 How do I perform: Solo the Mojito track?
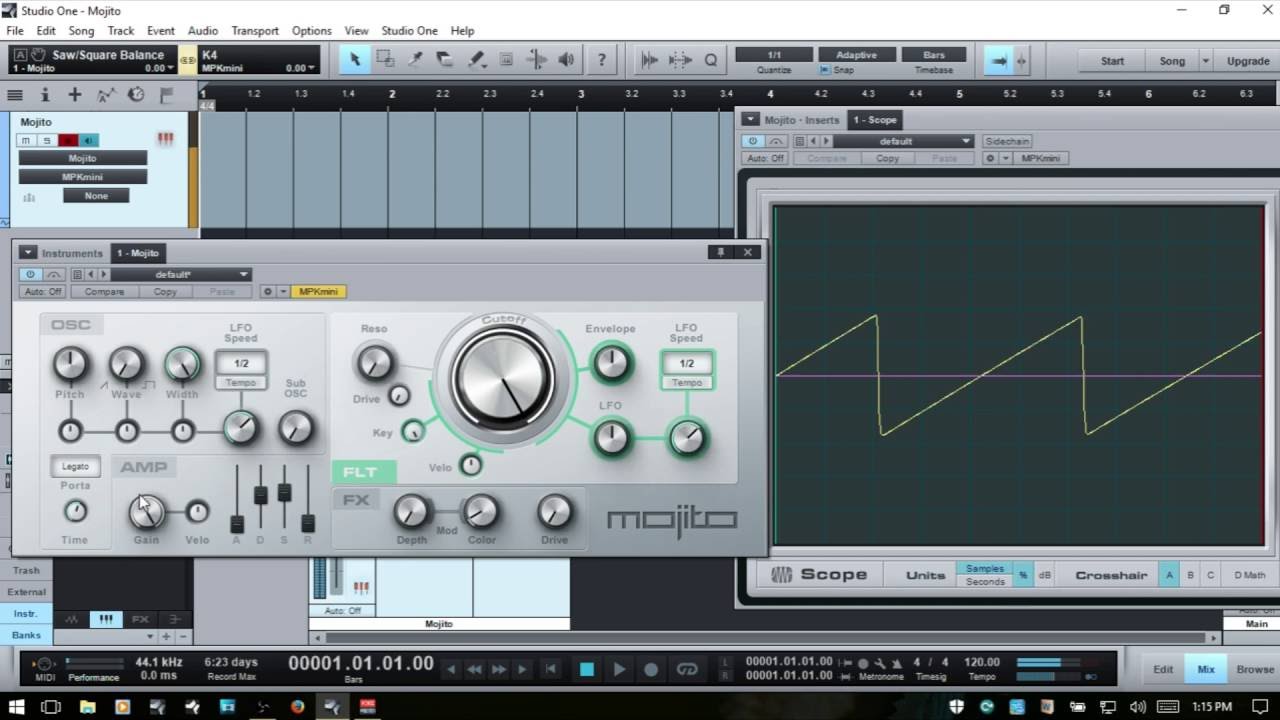pyautogui.click(x=46, y=140)
